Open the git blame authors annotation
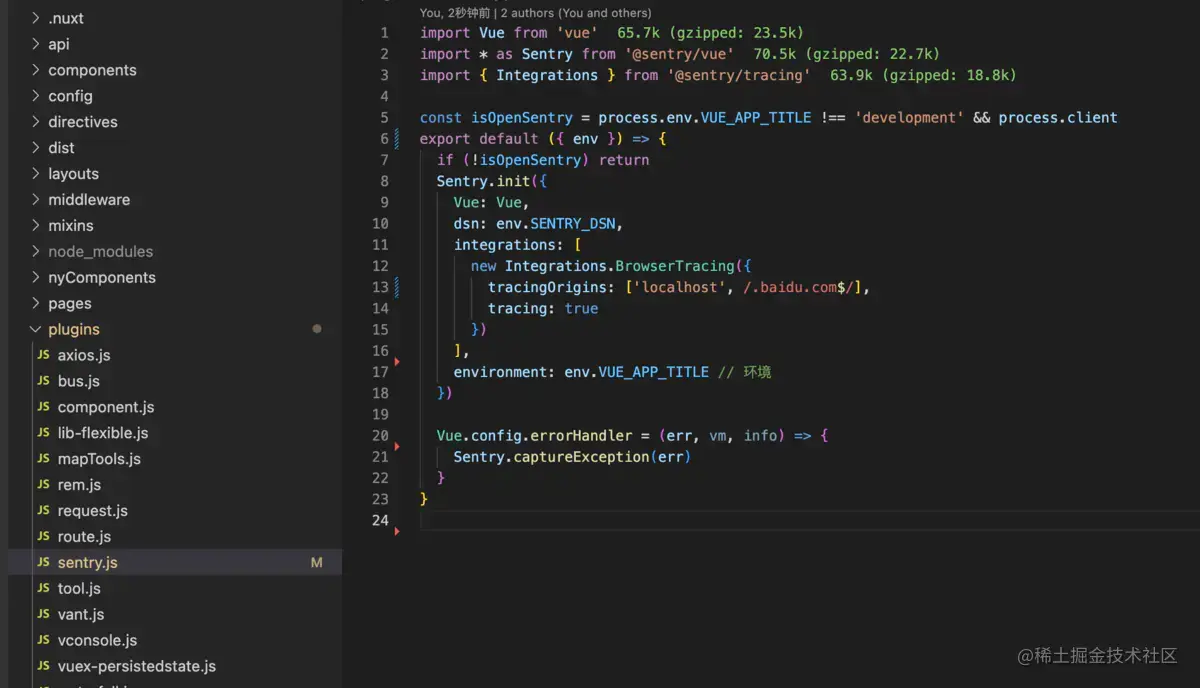This screenshot has width=1200, height=688. coord(536,13)
